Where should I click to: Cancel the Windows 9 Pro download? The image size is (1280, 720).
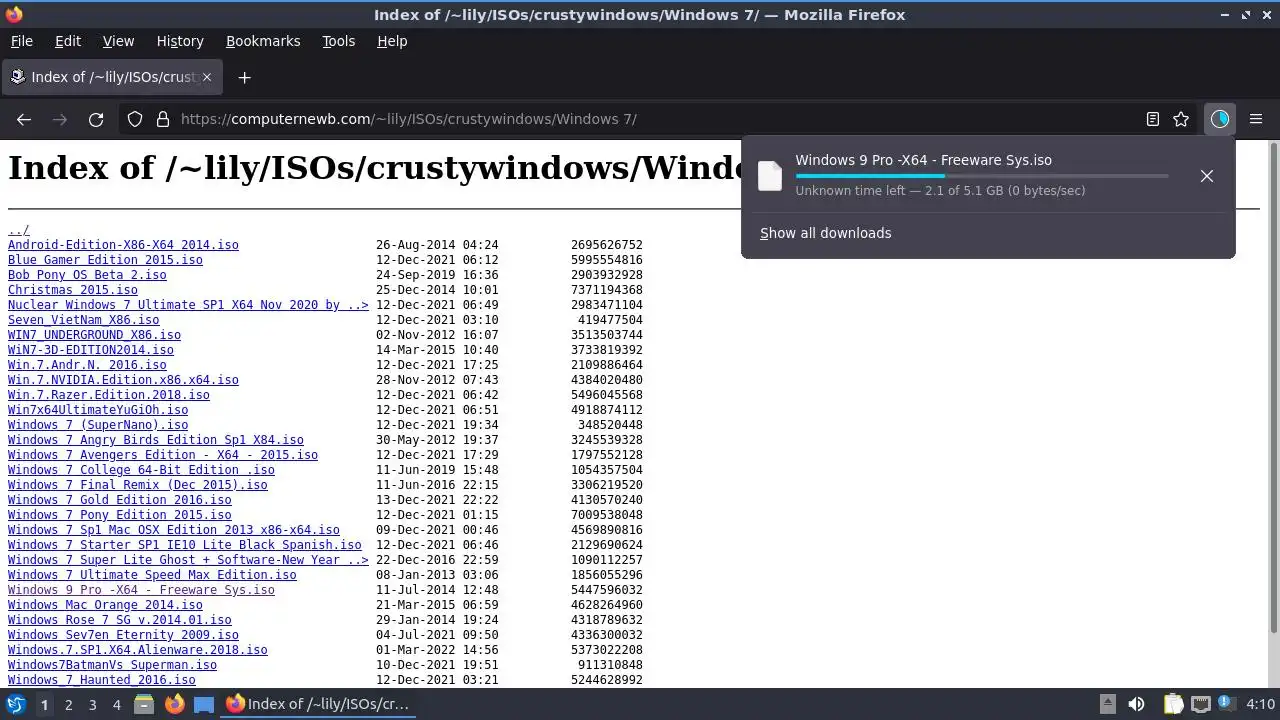(1207, 176)
